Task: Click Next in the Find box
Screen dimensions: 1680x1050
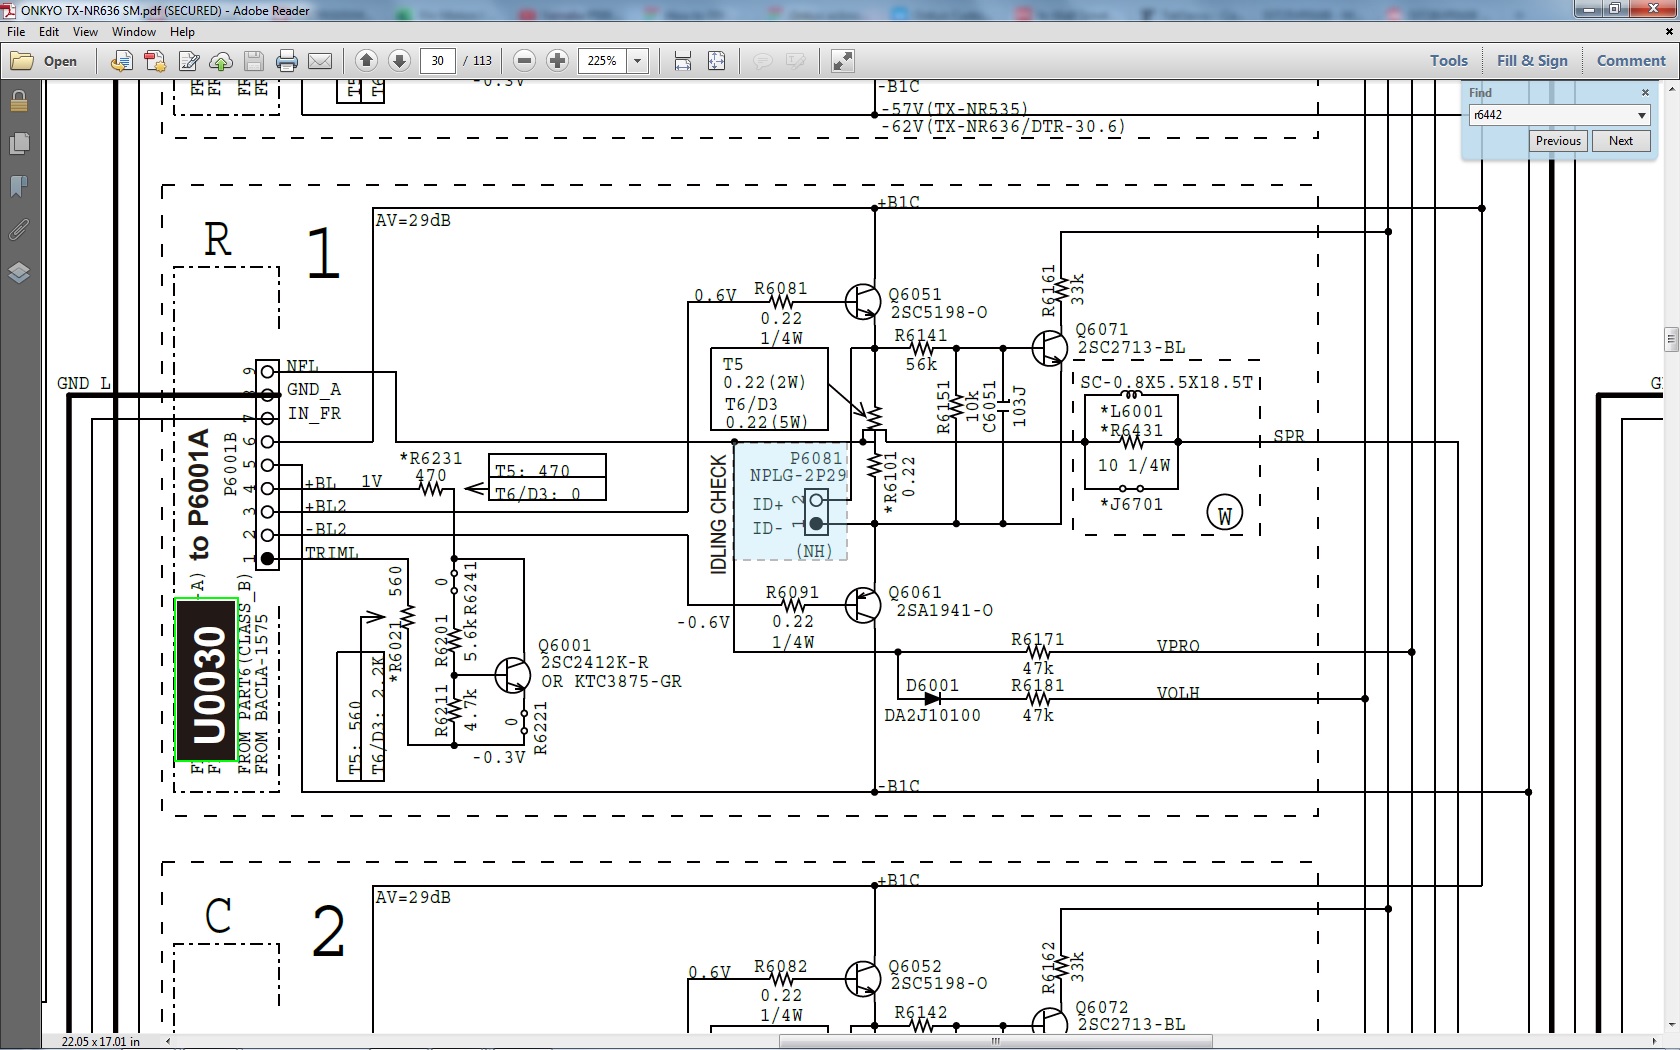Action: [1620, 141]
